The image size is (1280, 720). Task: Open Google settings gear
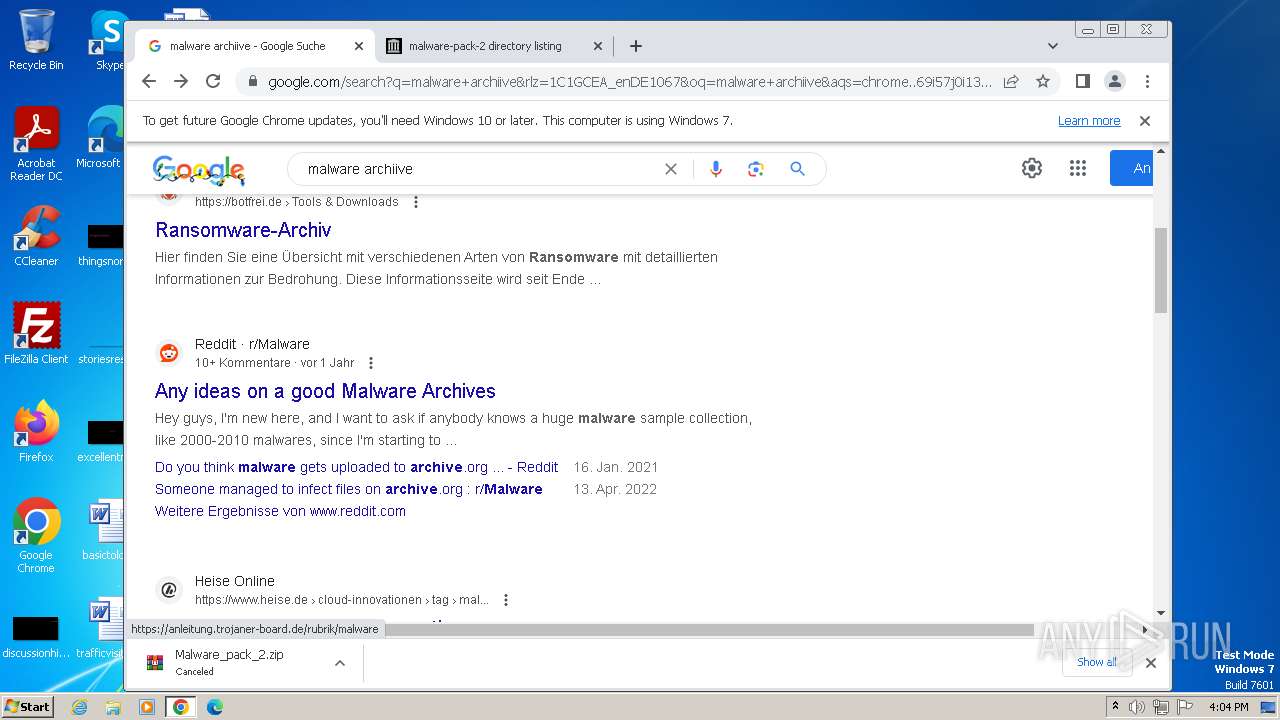[1032, 168]
